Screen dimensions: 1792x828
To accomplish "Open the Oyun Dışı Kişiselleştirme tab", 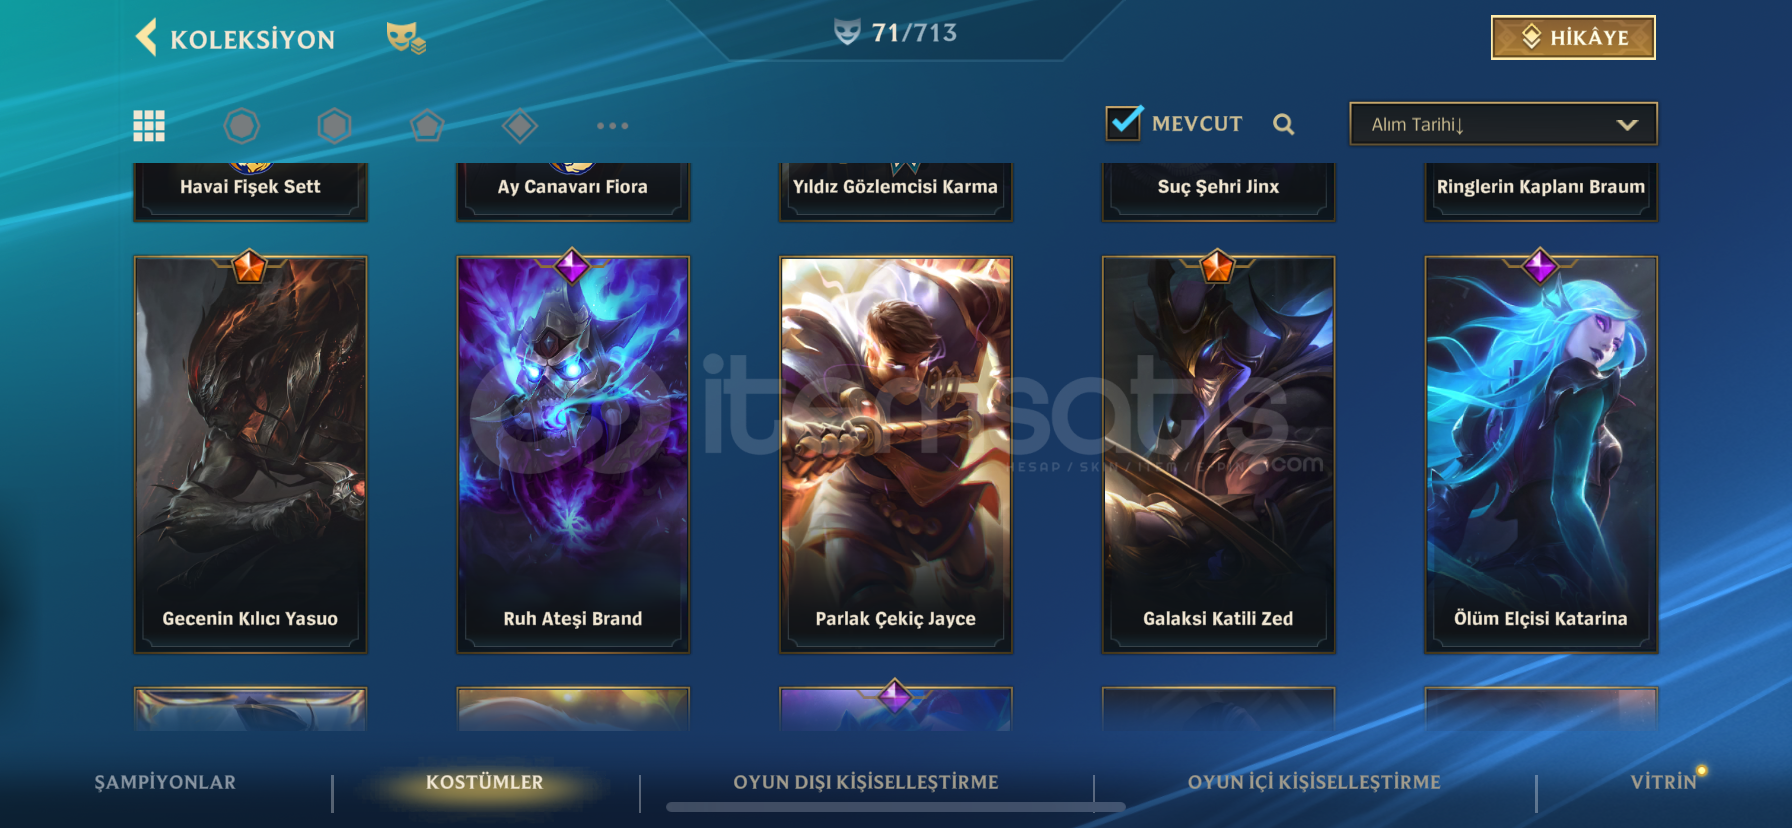I will pyautogui.click(x=866, y=782).
